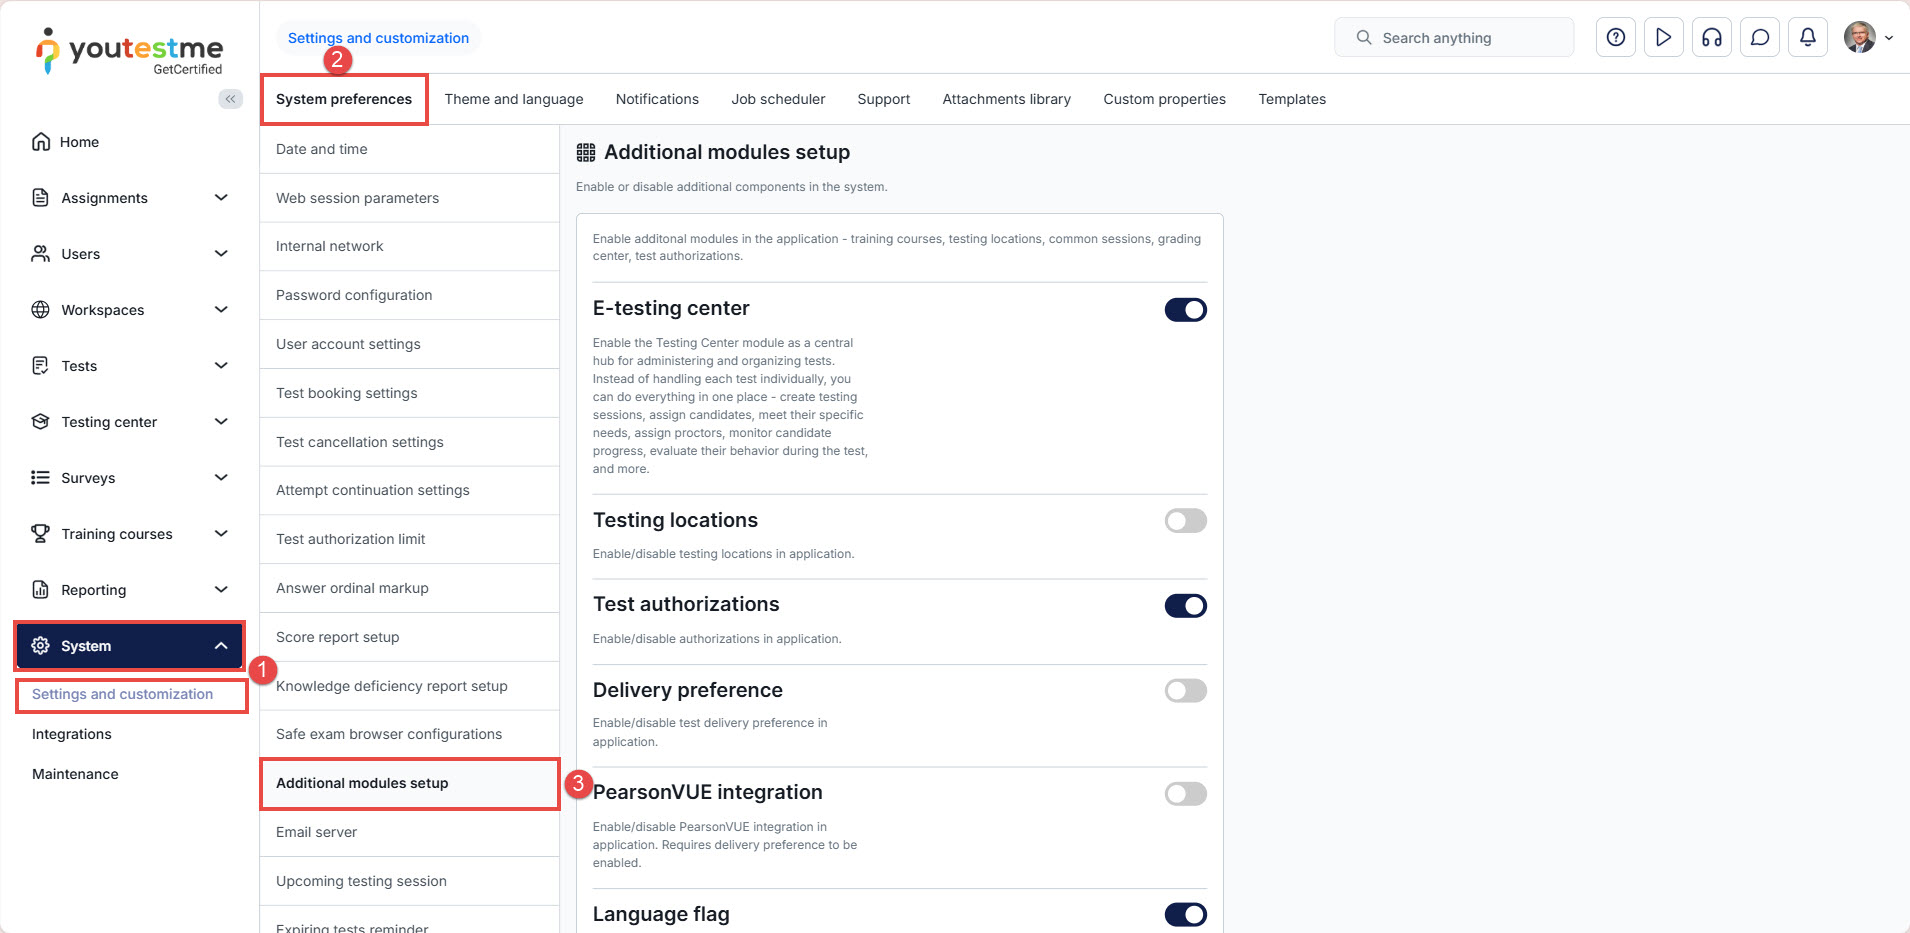Screen dimensions: 1910x933
Task: Expand the Assignments menu chevron
Action: click(x=221, y=198)
